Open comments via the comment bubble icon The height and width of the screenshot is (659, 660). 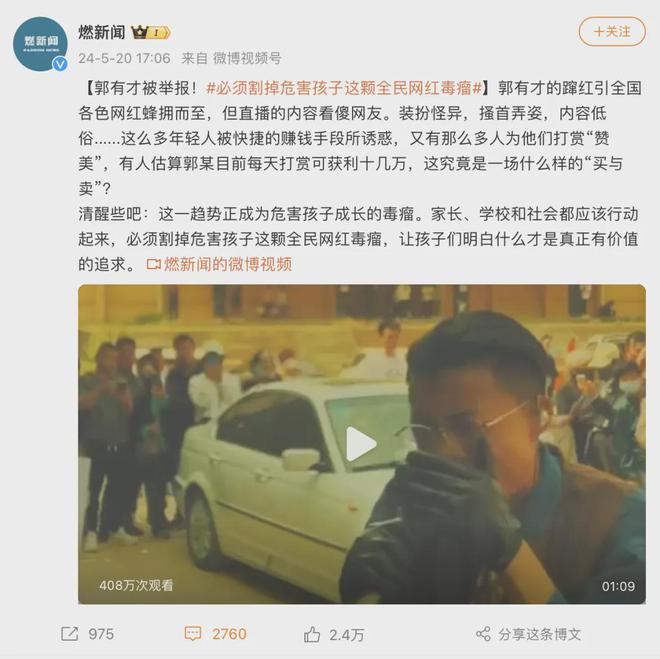[193, 634]
